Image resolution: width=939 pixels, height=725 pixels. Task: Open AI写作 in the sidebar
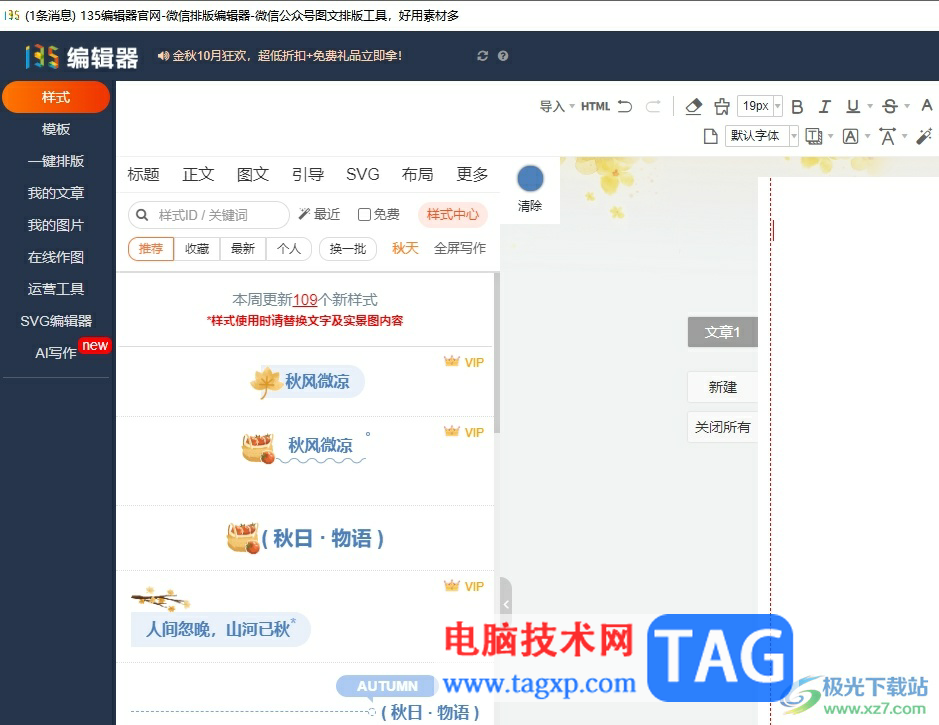click(x=56, y=353)
